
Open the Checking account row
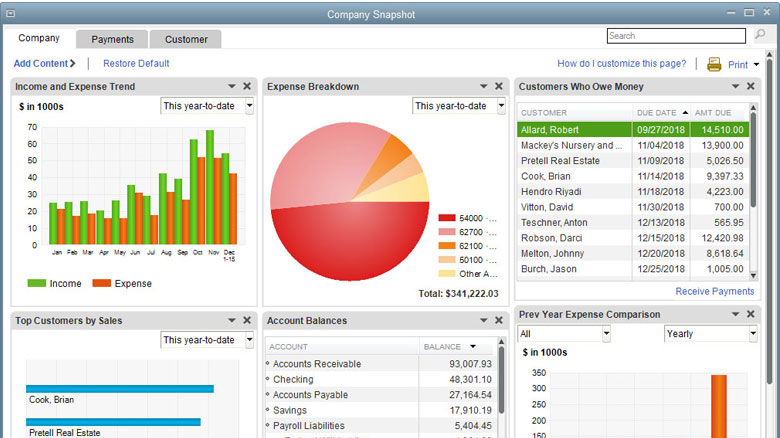point(380,379)
